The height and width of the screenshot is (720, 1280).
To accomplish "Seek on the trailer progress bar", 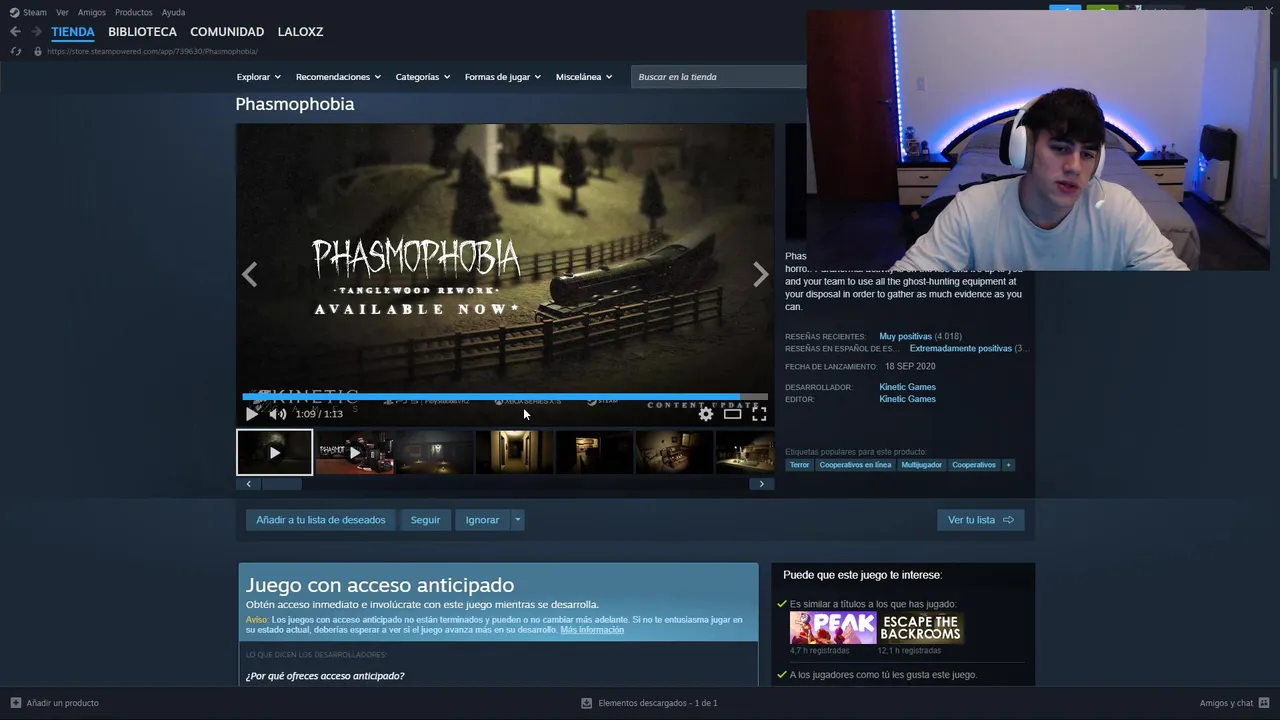I will click(505, 397).
